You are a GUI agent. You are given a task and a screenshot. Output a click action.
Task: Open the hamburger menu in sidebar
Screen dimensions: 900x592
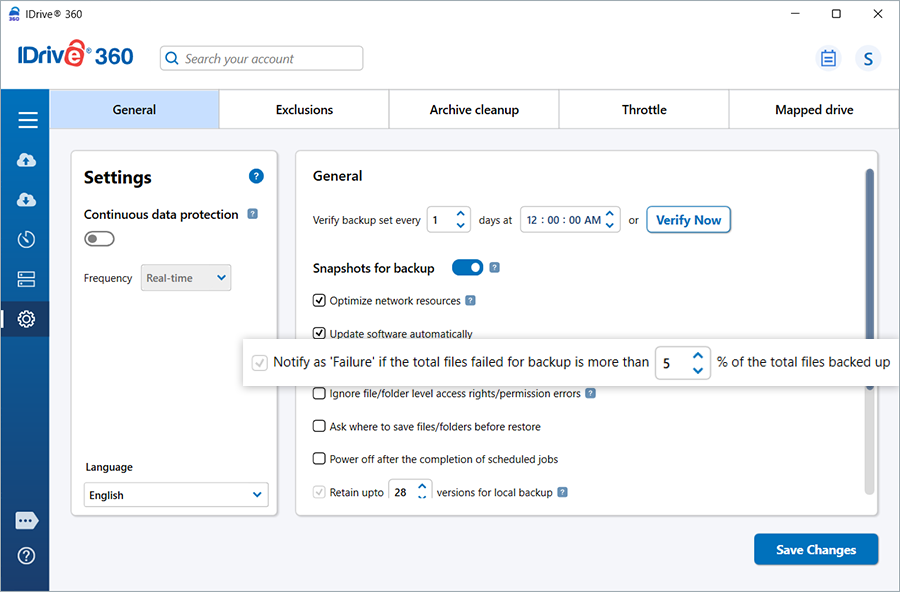27,120
